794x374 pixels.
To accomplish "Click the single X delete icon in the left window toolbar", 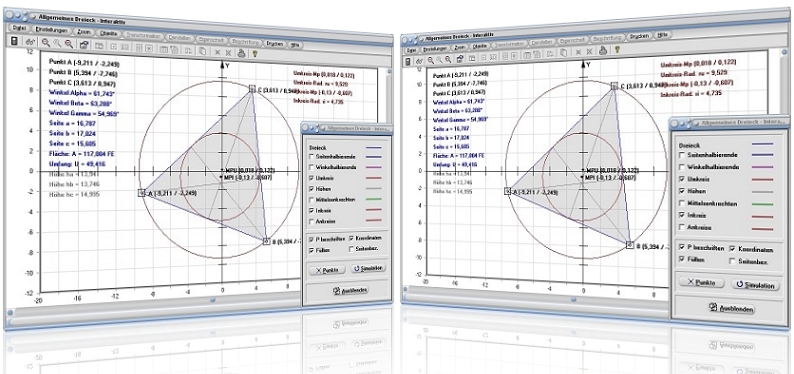I will [x=218, y=52].
